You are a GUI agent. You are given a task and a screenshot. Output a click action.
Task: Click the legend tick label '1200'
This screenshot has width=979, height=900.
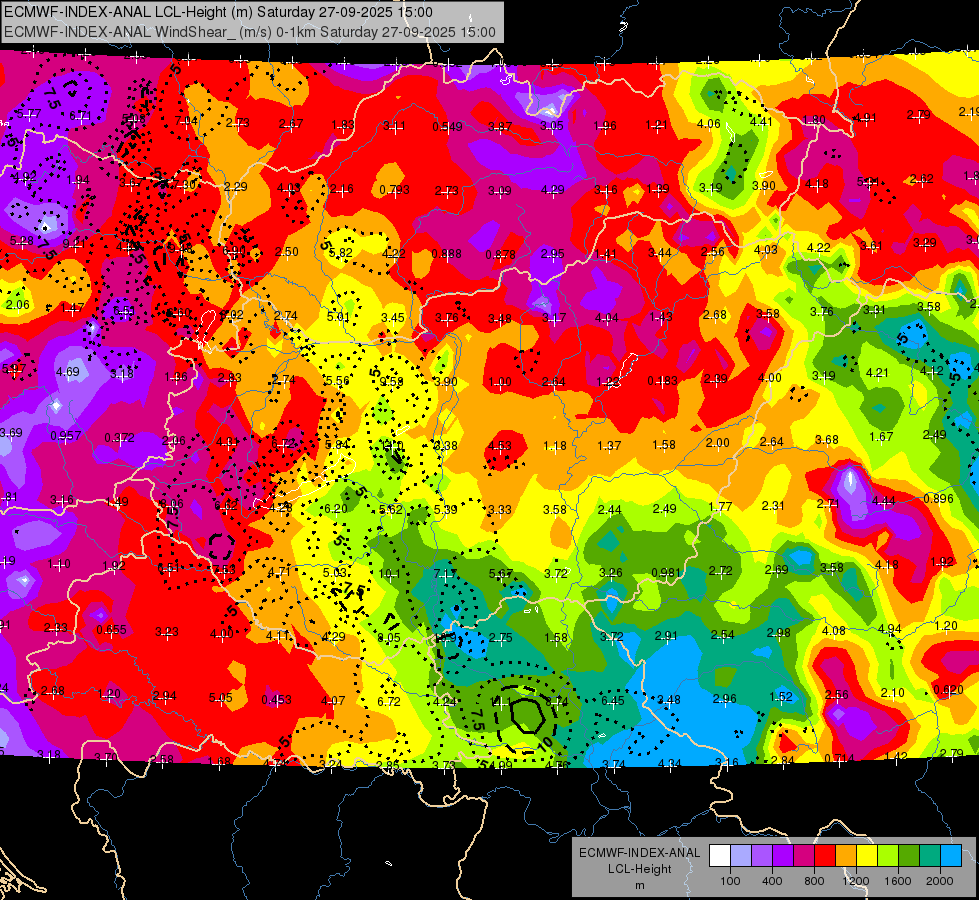(x=855, y=881)
